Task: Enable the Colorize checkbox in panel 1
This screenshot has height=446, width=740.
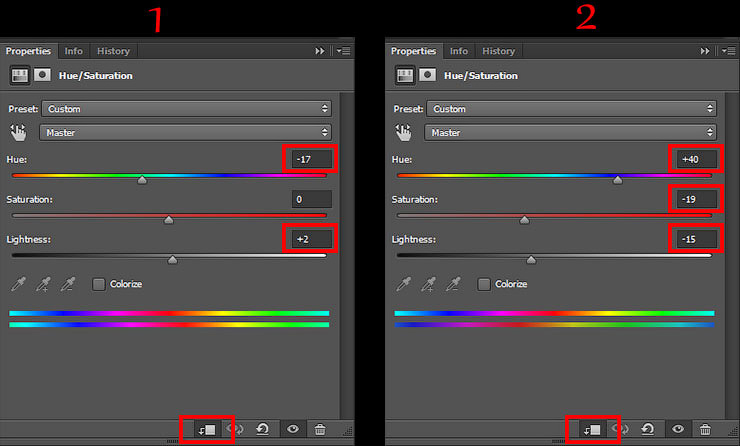Action: [99, 284]
